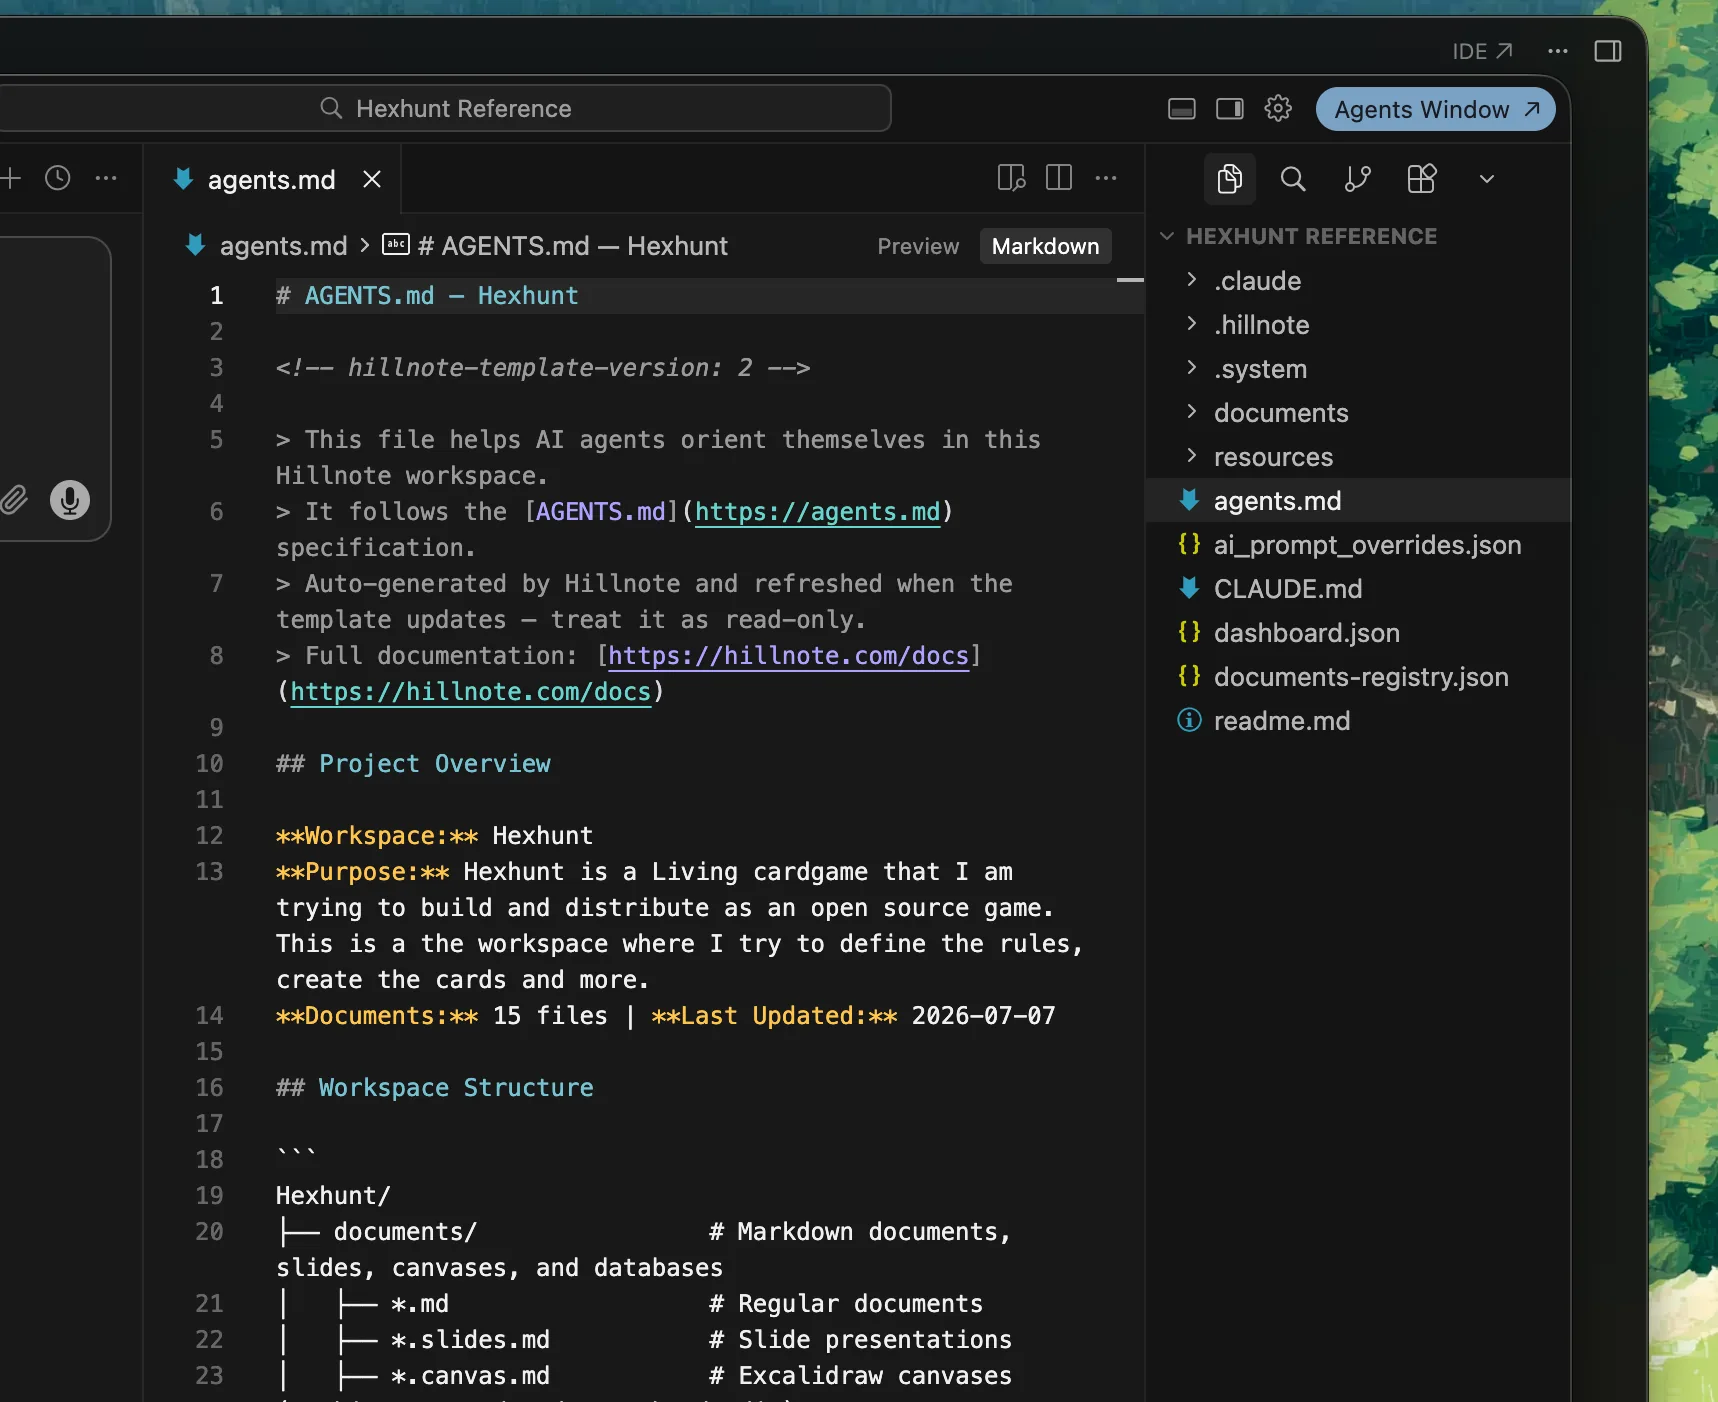Expand the .system folder
The width and height of the screenshot is (1718, 1402).
(1260, 369)
